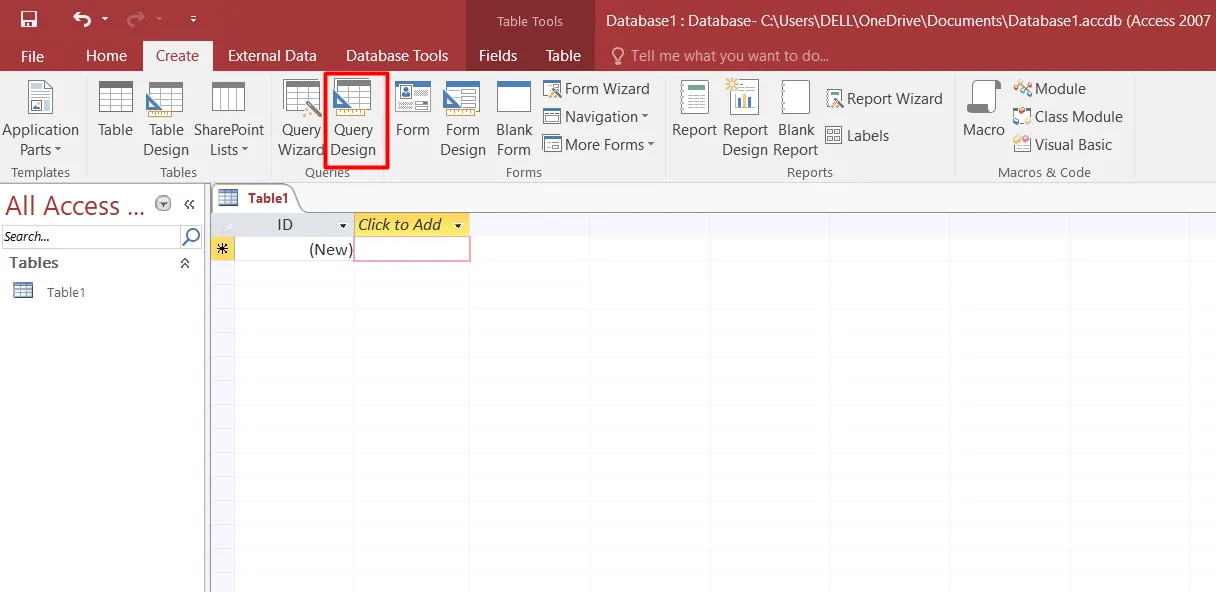Open the File menu
This screenshot has width=1216, height=592.
(32, 56)
